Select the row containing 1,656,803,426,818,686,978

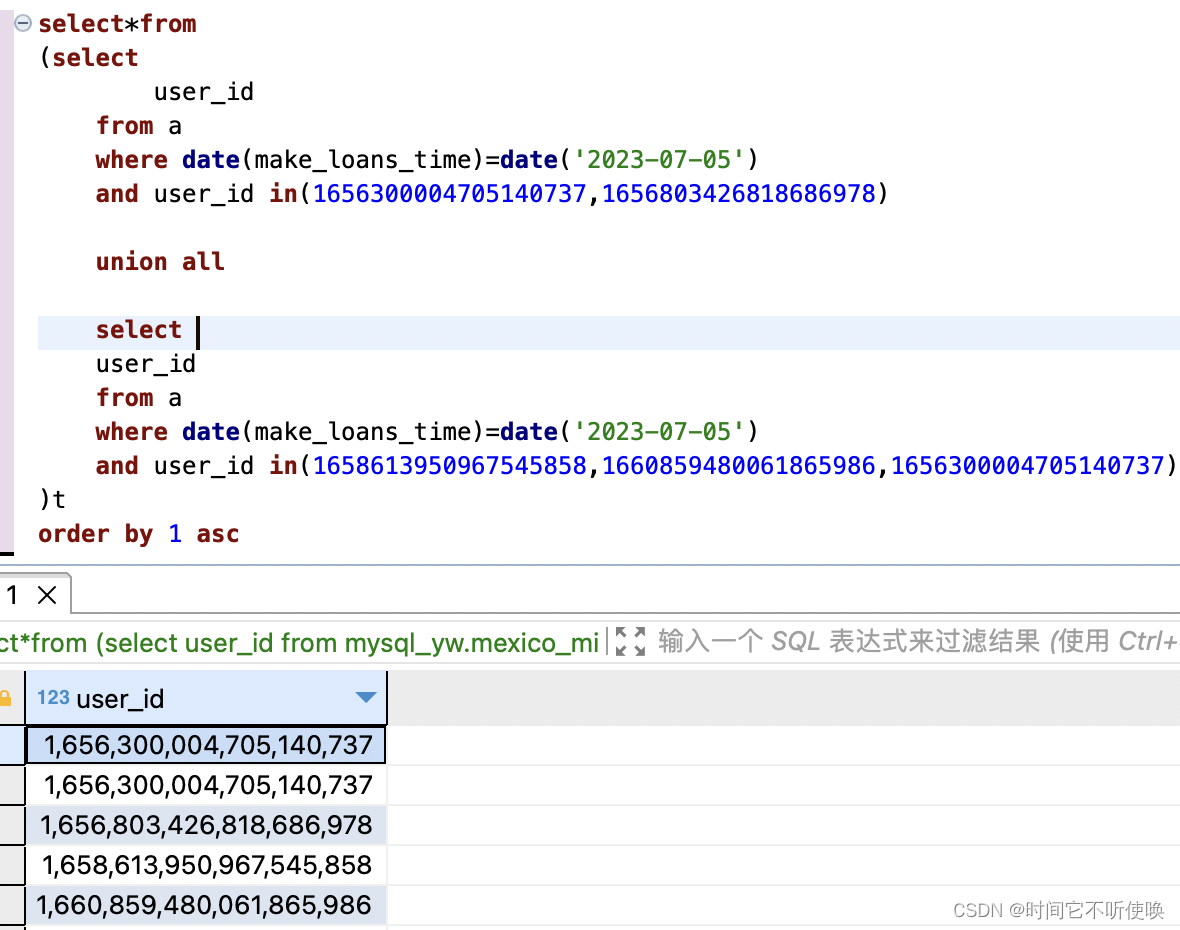(x=206, y=824)
